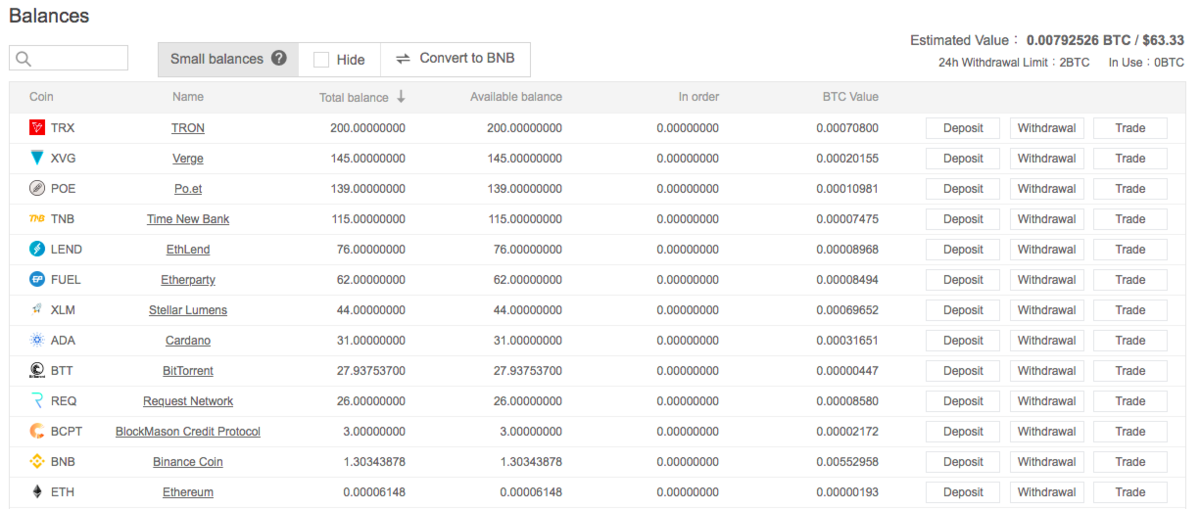Screen dimensions: 1200x509
Task: Click the search magnifier icon
Action: (x=24, y=59)
